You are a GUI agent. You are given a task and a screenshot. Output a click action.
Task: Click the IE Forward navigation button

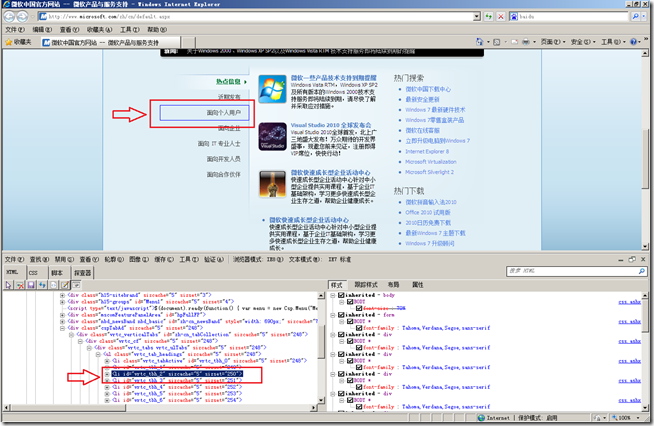pyautogui.click(x=23, y=17)
